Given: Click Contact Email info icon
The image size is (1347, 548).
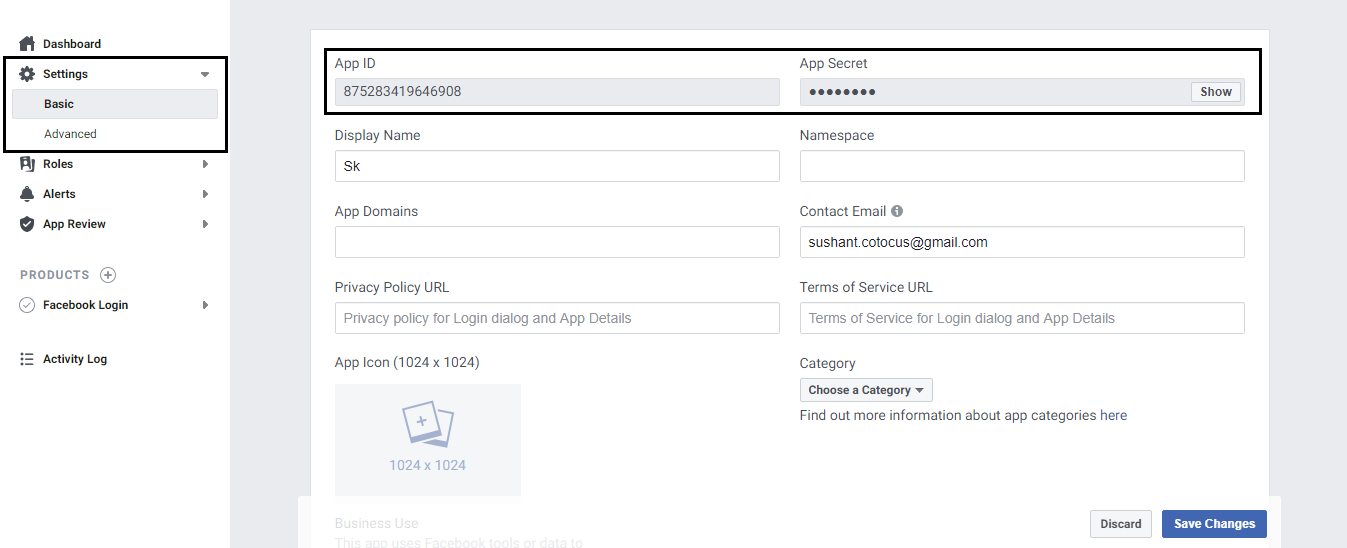Looking at the screenshot, I should [897, 211].
